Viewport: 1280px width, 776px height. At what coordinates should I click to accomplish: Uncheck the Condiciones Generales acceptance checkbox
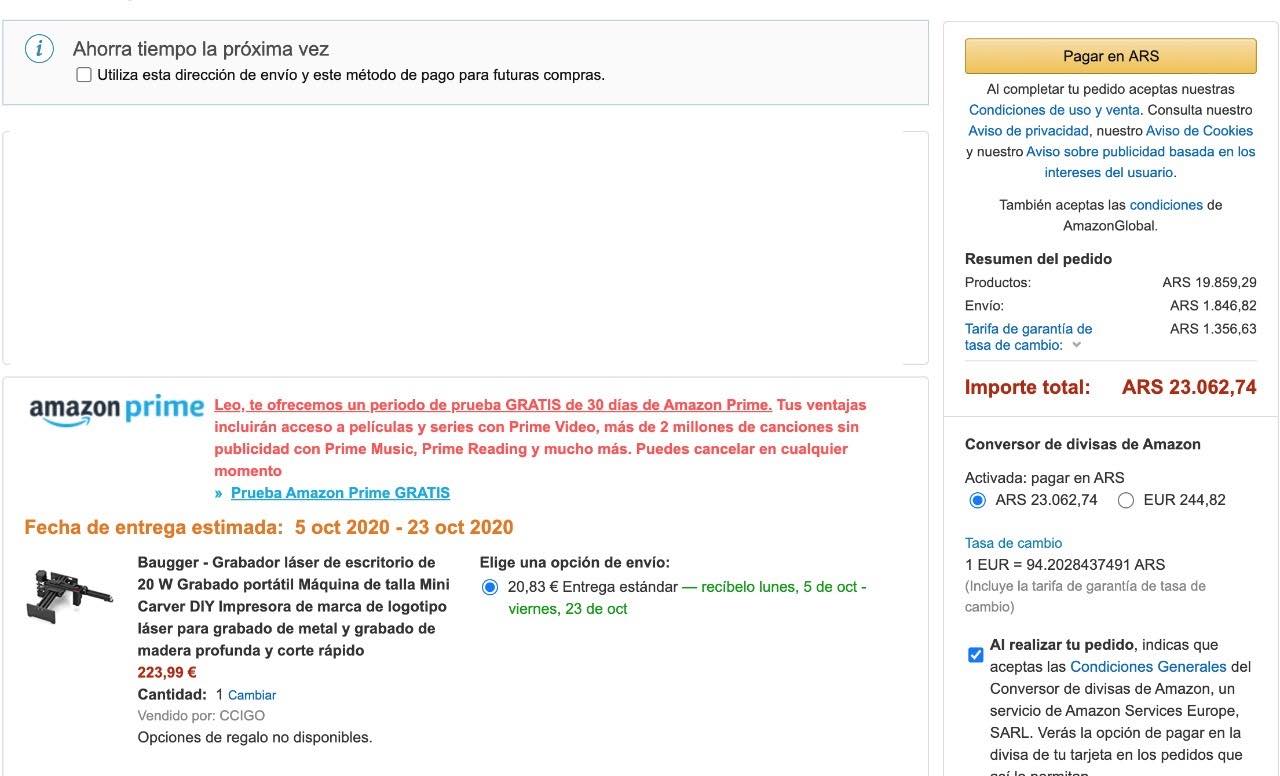click(976, 655)
